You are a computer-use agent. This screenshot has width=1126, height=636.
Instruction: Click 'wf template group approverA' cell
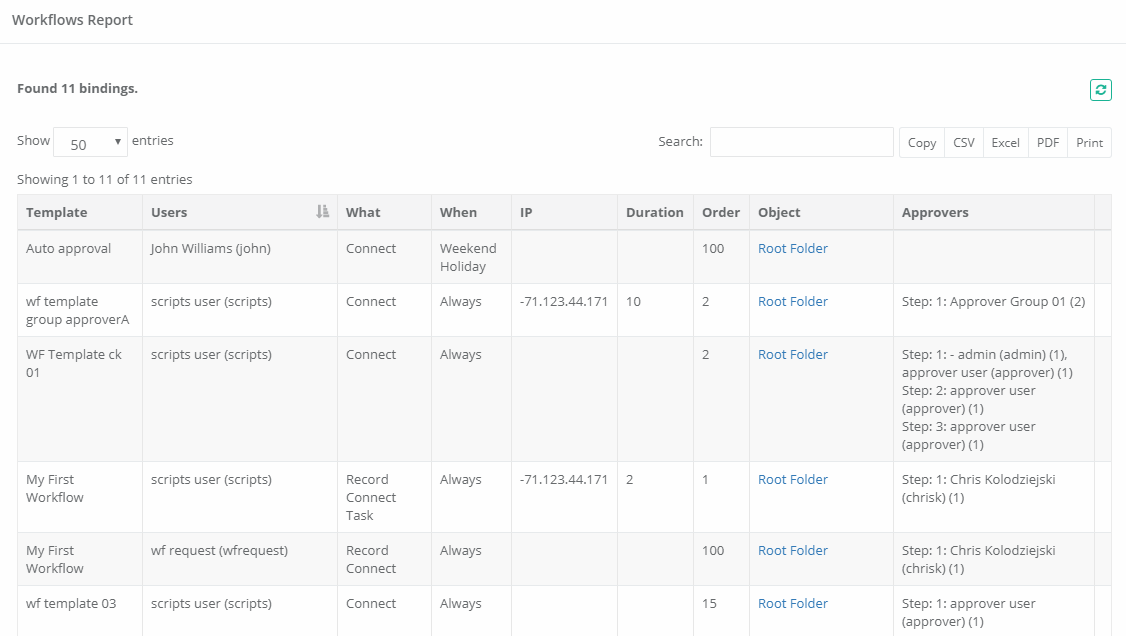click(78, 310)
